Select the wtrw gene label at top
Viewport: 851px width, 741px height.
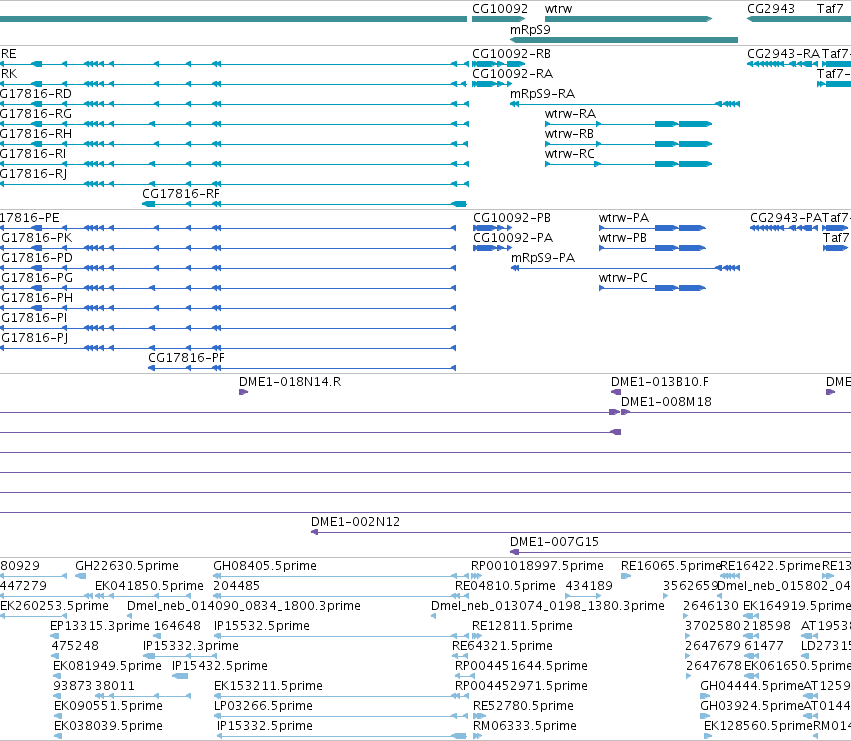click(x=558, y=9)
